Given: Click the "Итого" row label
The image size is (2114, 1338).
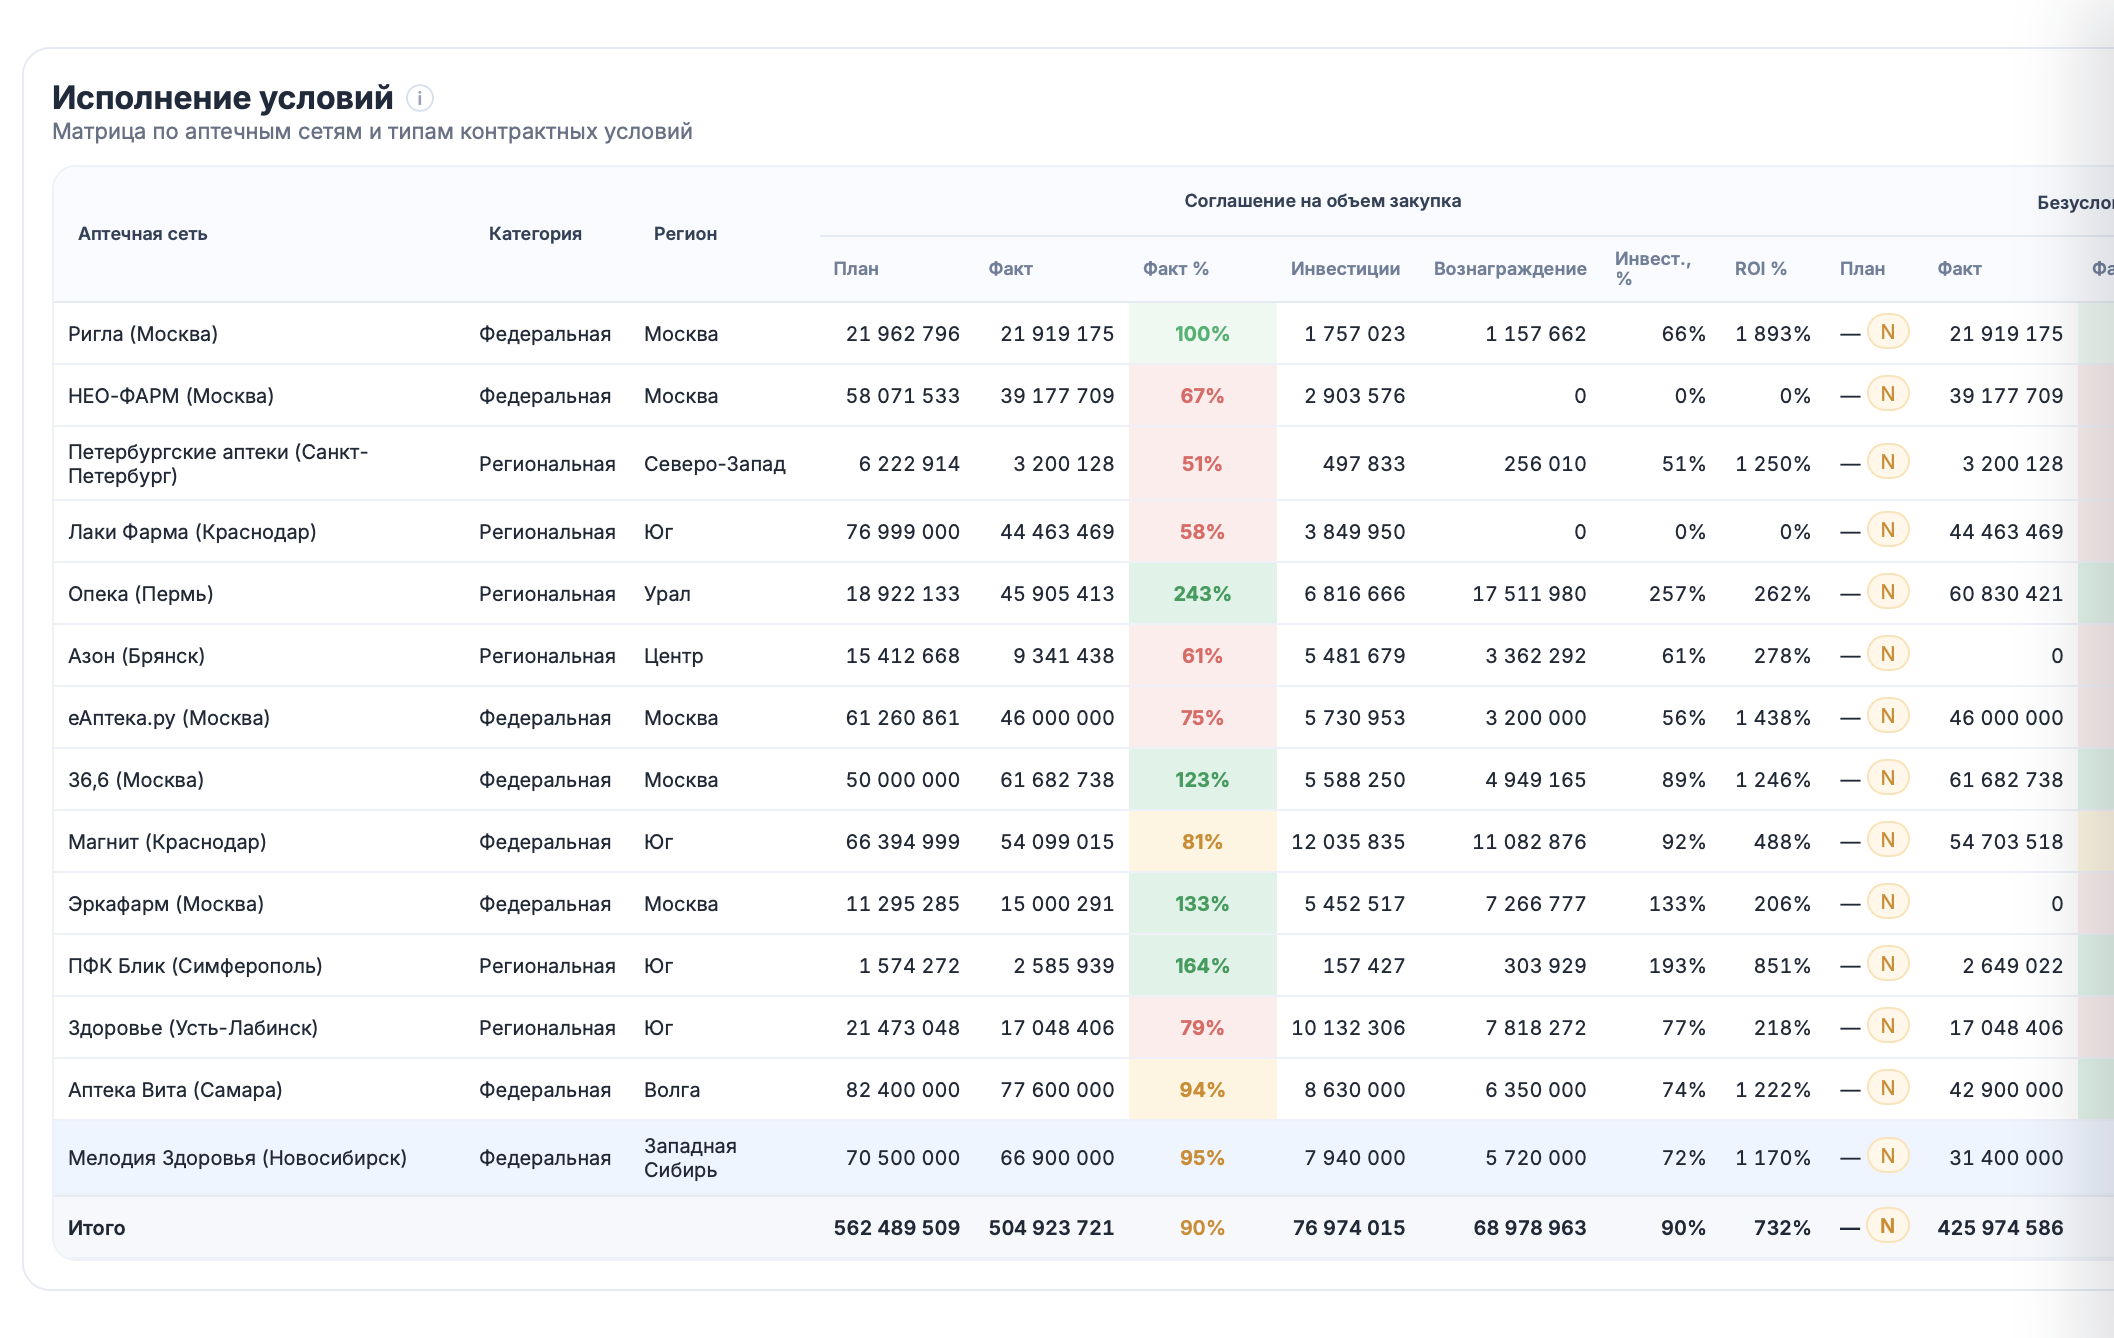Looking at the screenshot, I should pos(97,1227).
